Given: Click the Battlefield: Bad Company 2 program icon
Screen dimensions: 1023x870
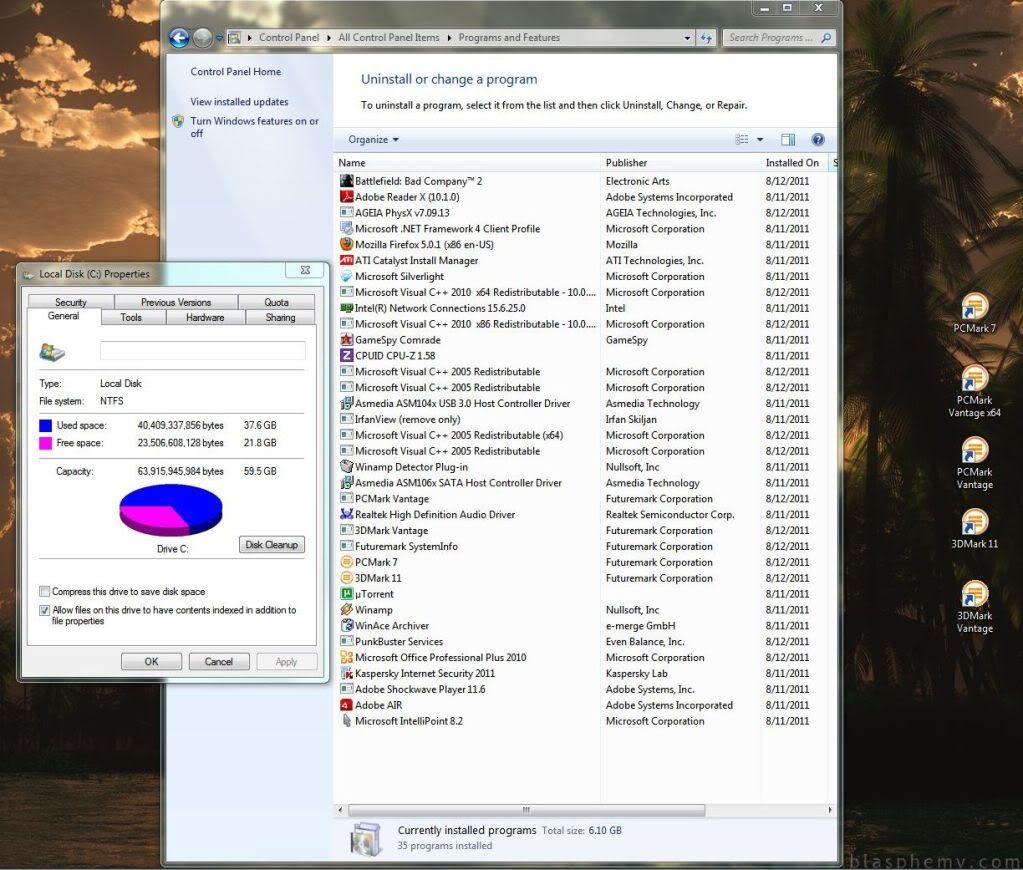Looking at the screenshot, I should click(346, 181).
